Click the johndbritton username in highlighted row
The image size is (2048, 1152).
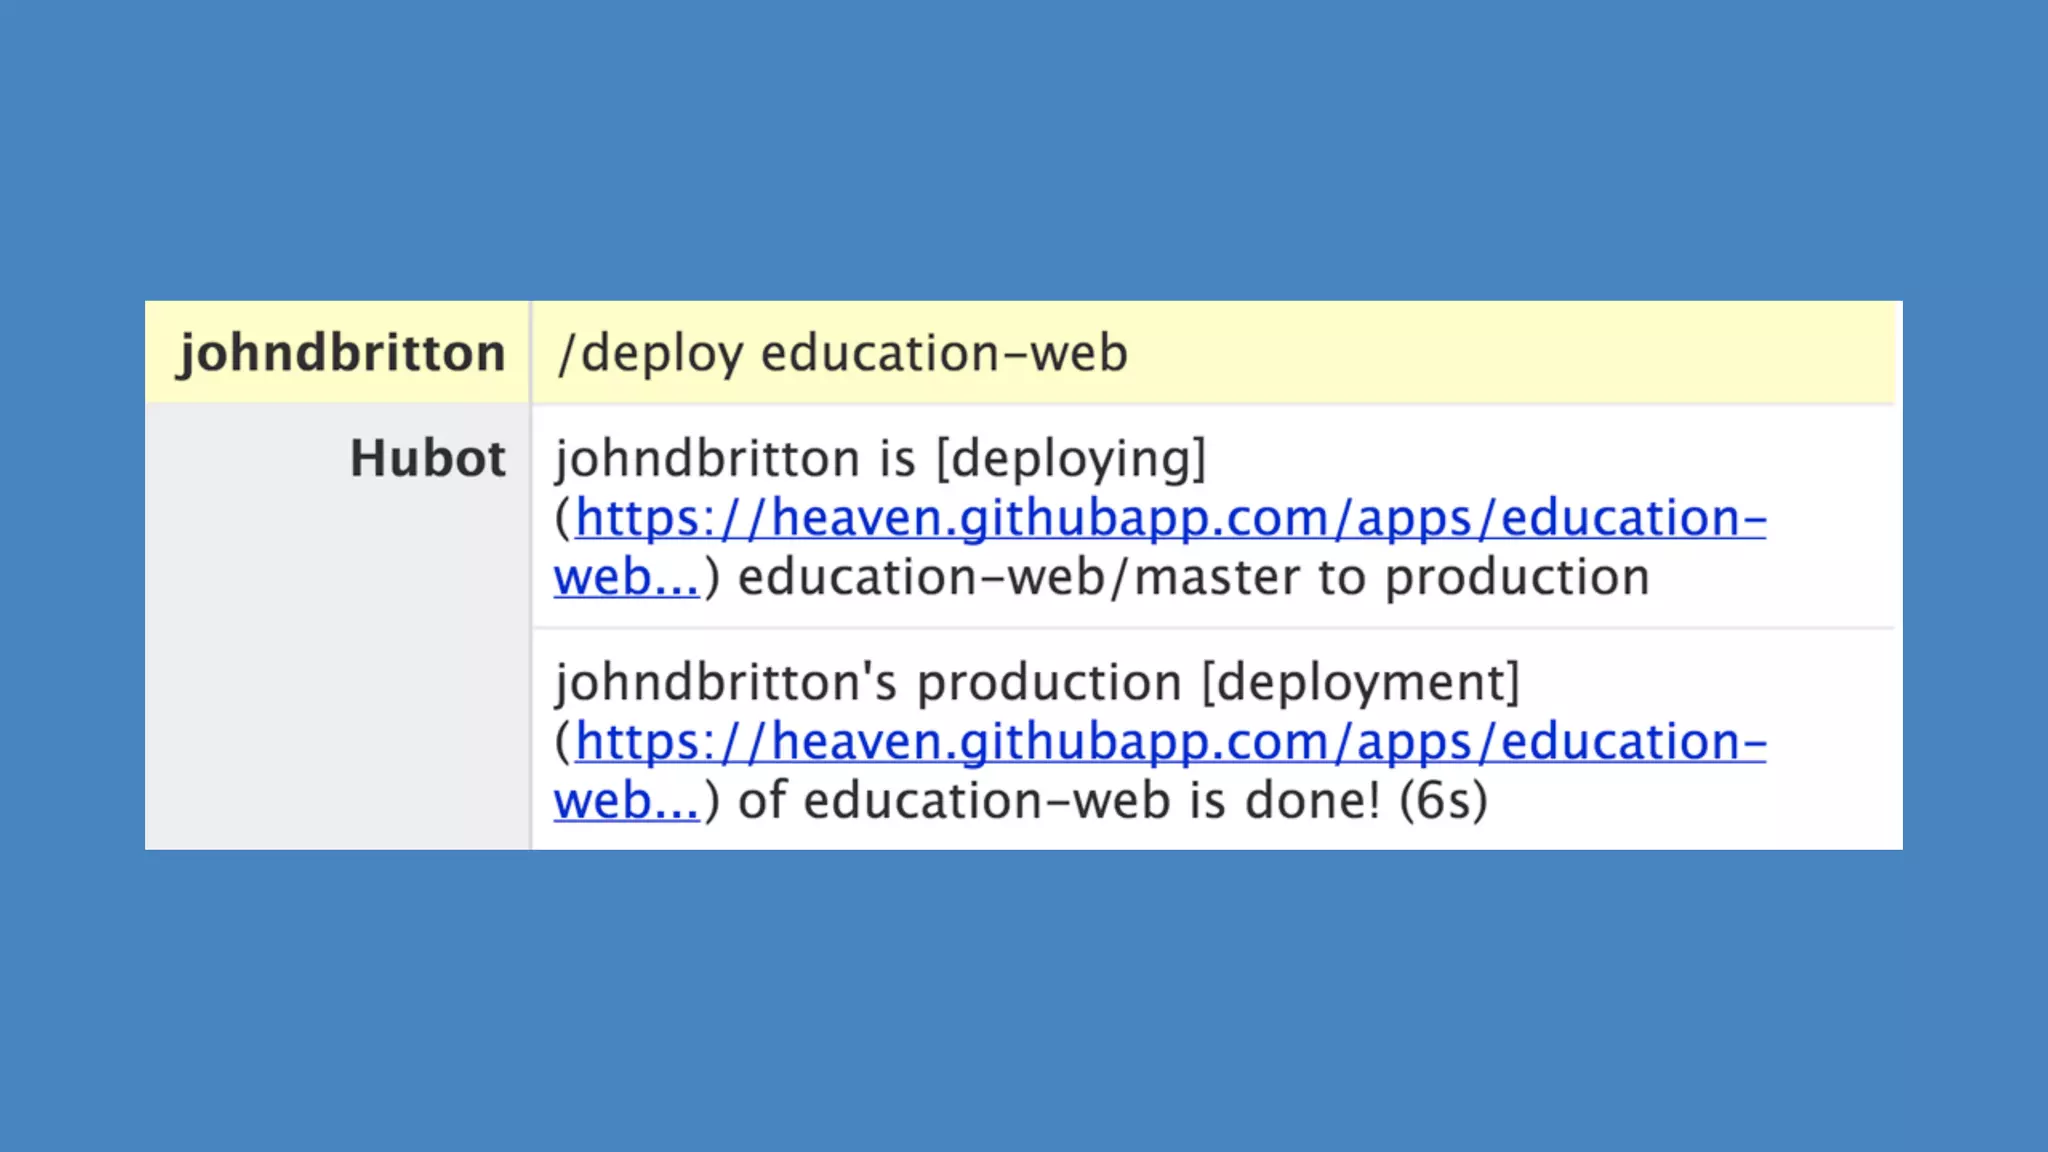(x=342, y=353)
